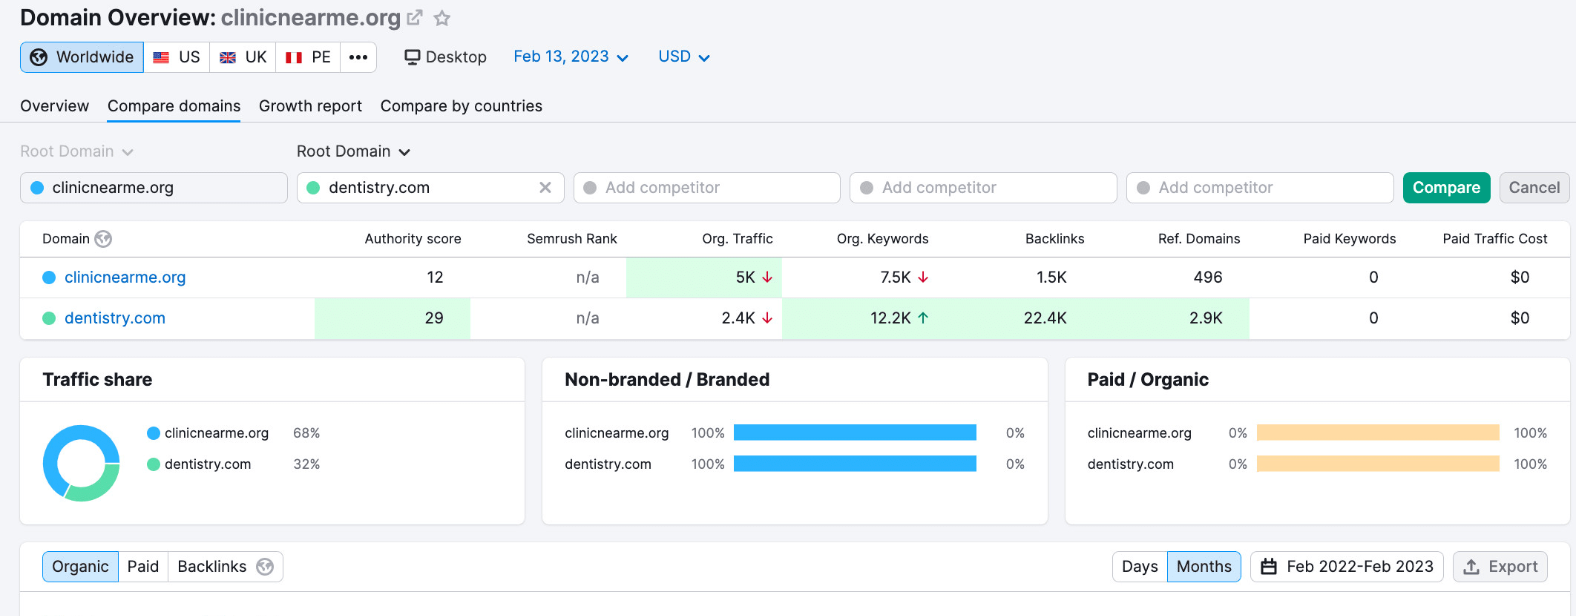Open the Feb 13, 2023 date dropdown
This screenshot has height=616, width=1580.
tap(571, 57)
